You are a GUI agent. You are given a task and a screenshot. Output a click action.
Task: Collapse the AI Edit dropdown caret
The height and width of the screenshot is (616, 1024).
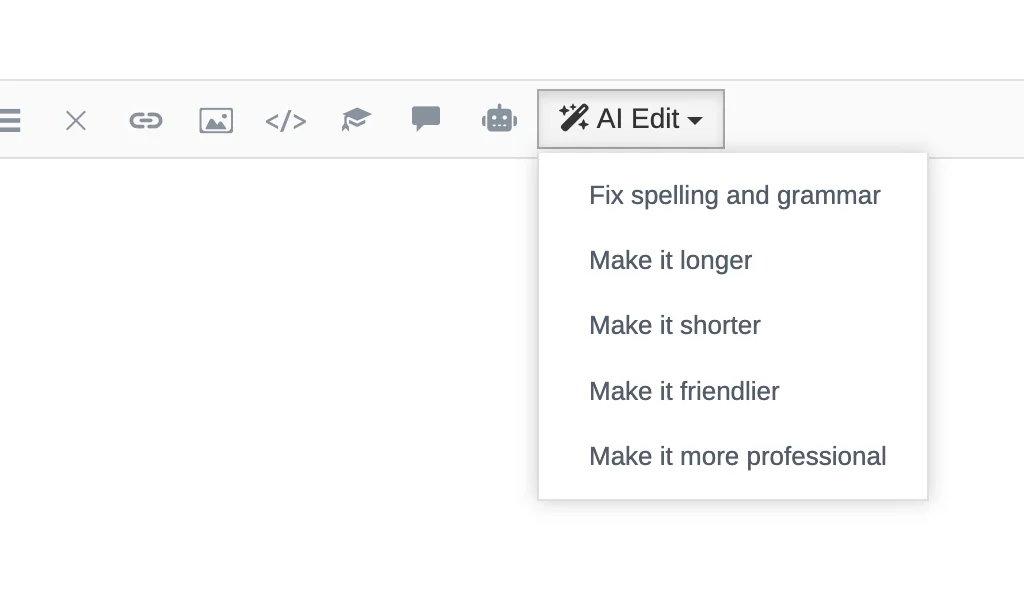696,120
